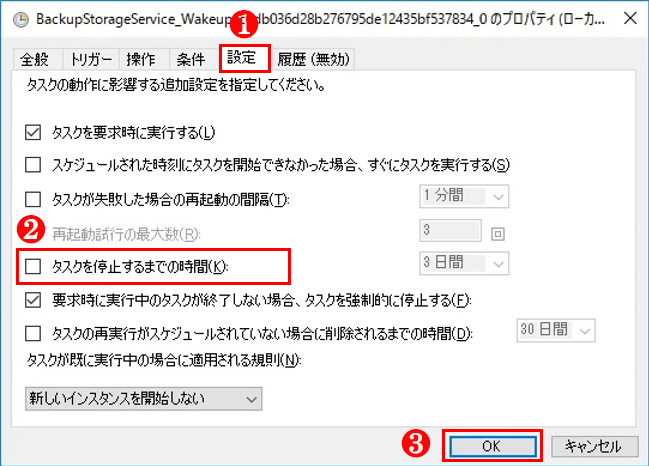The height and width of the screenshot is (466, 649).
Task: Expand the 3 日間 stop duration dropdown
Action: [x=464, y=263]
